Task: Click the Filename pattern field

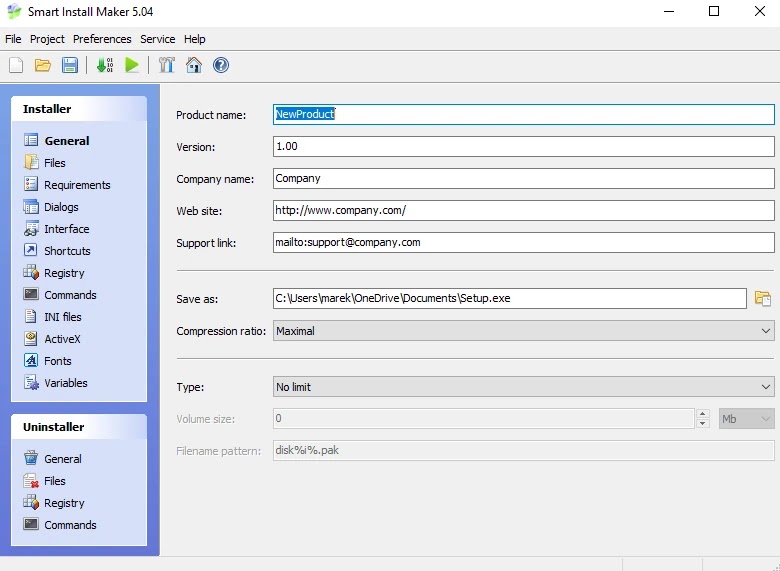Action: click(523, 450)
